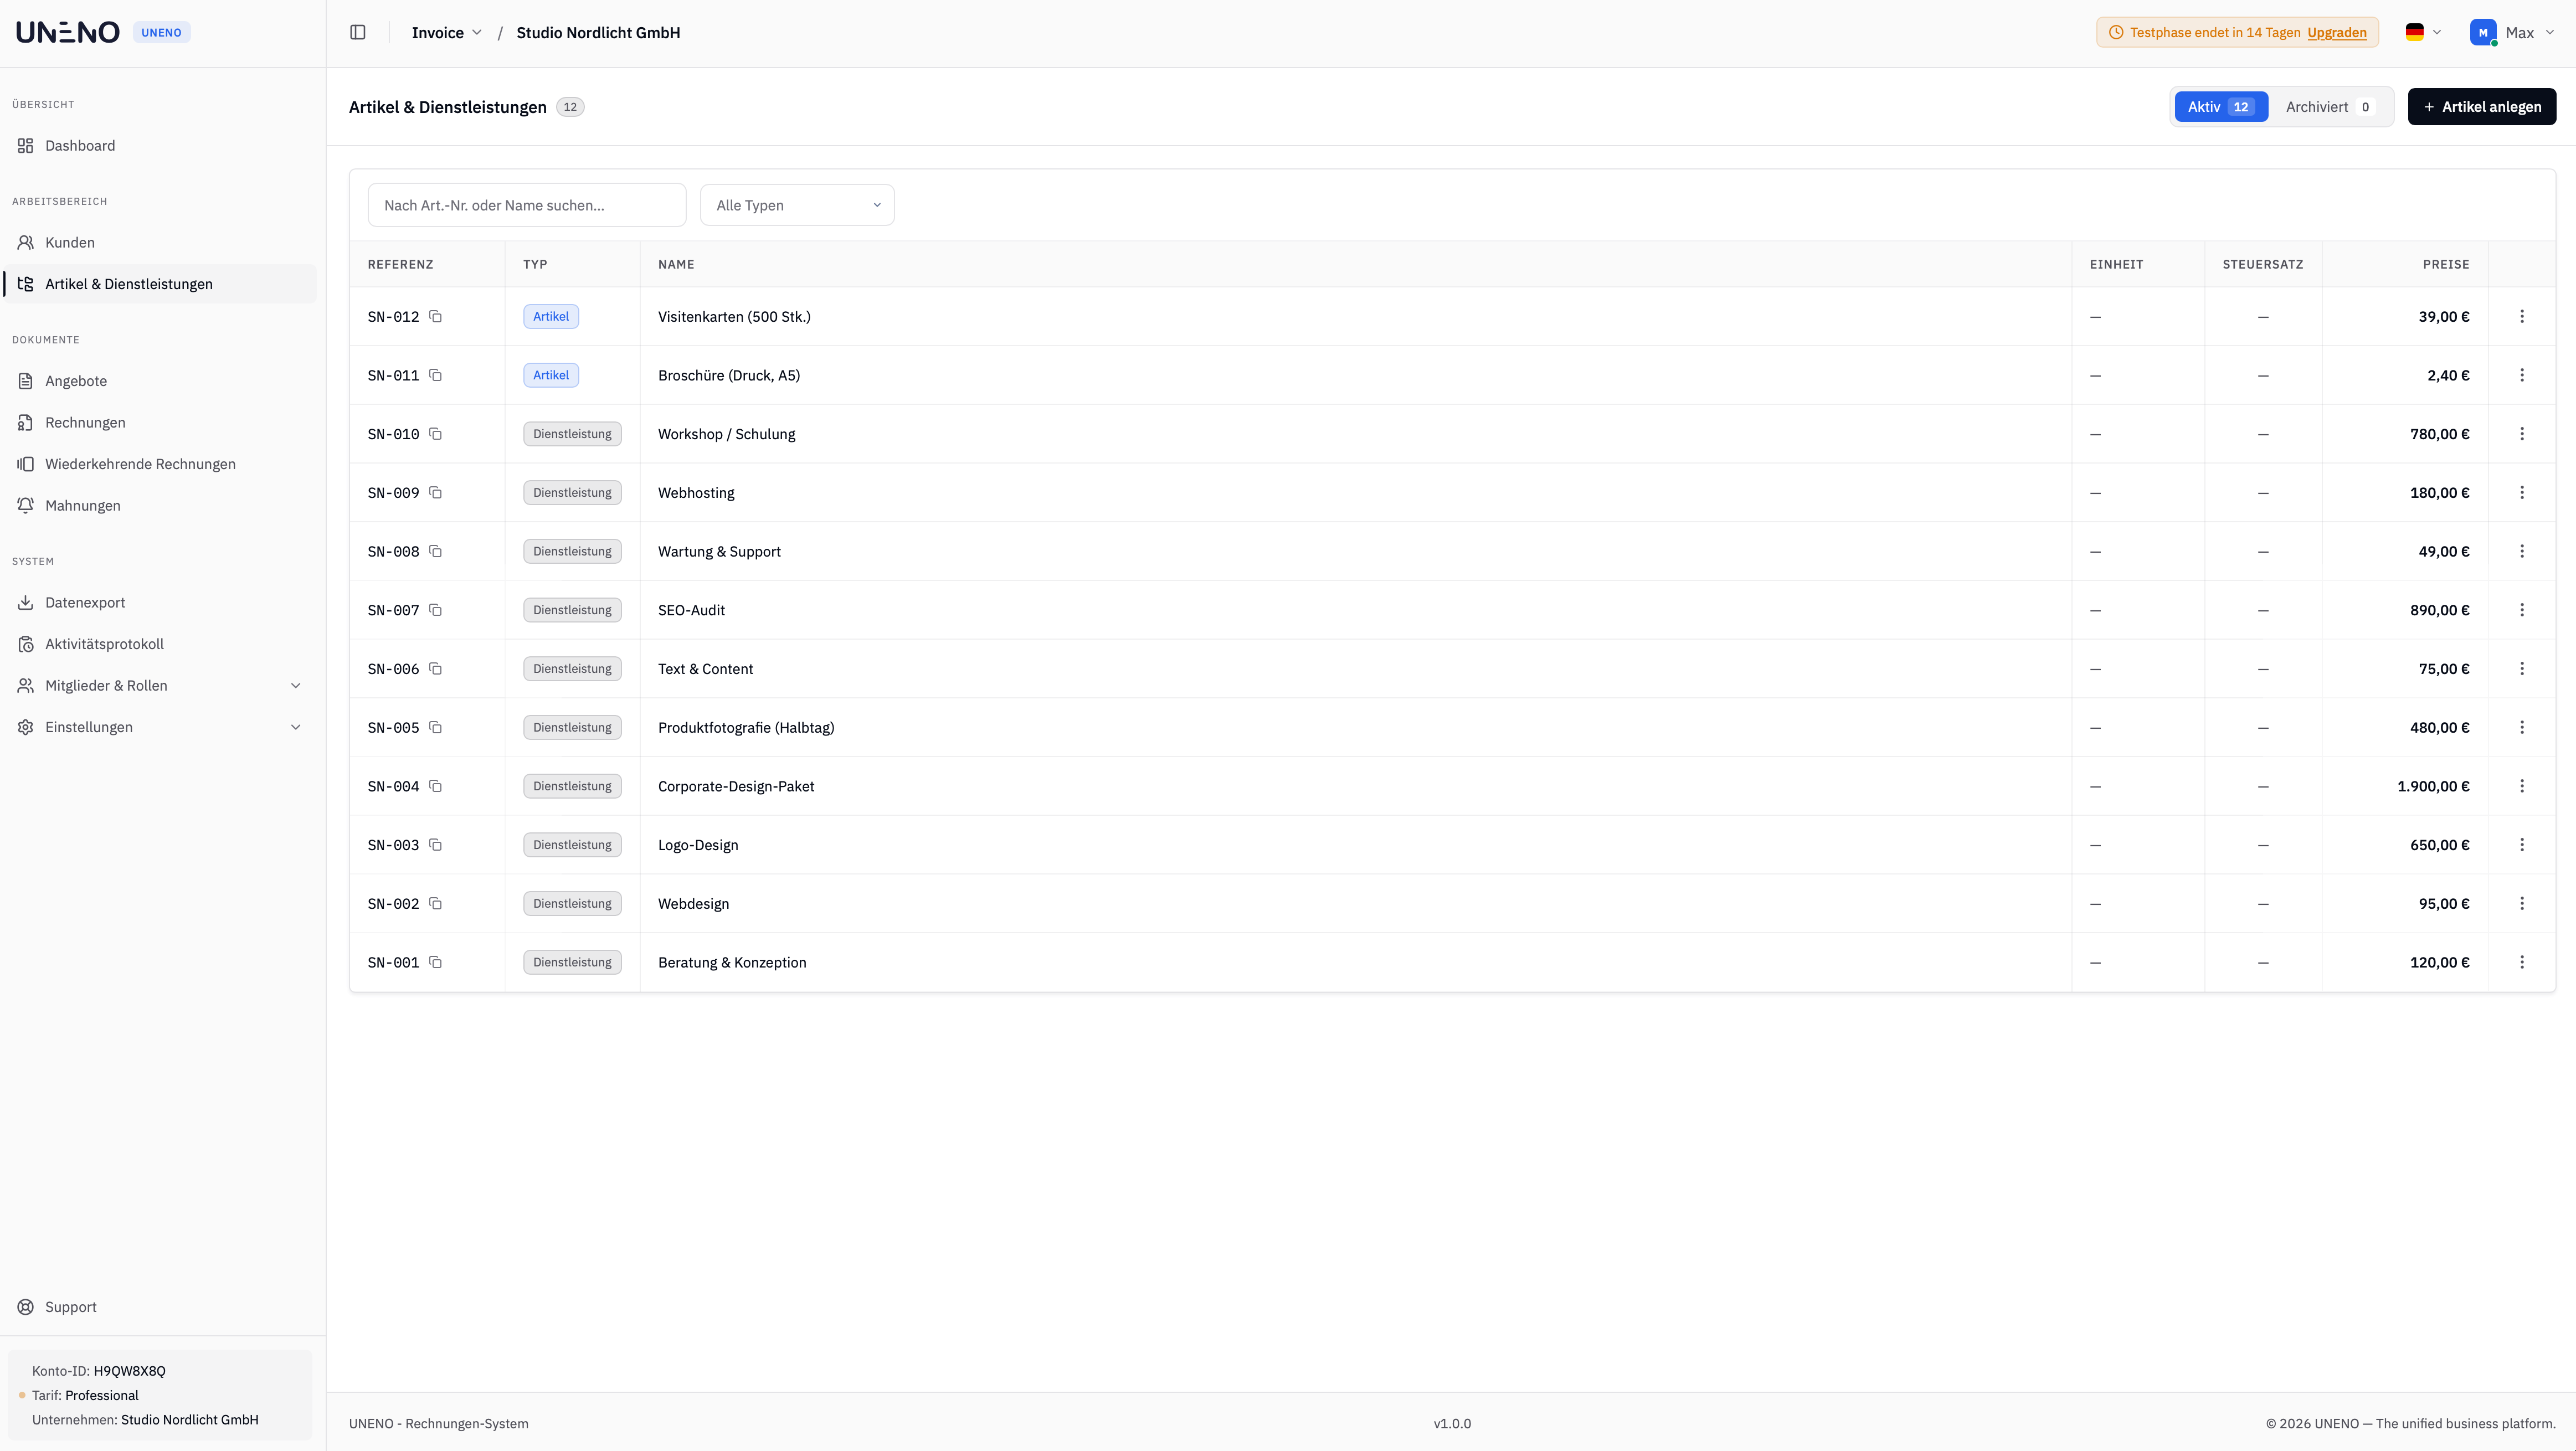The height and width of the screenshot is (1451, 2576).
Task: Switch to the Archiviert tab
Action: 2329,107
